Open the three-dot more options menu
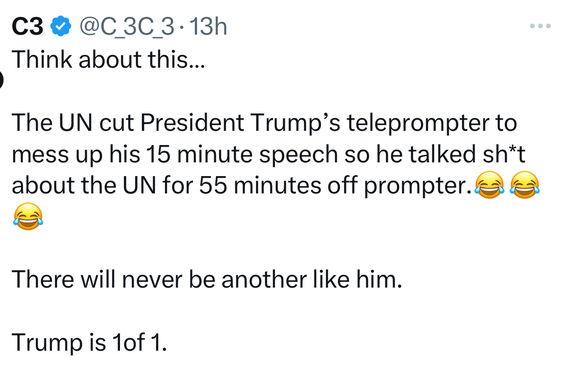The image size is (568, 366). tap(540, 26)
